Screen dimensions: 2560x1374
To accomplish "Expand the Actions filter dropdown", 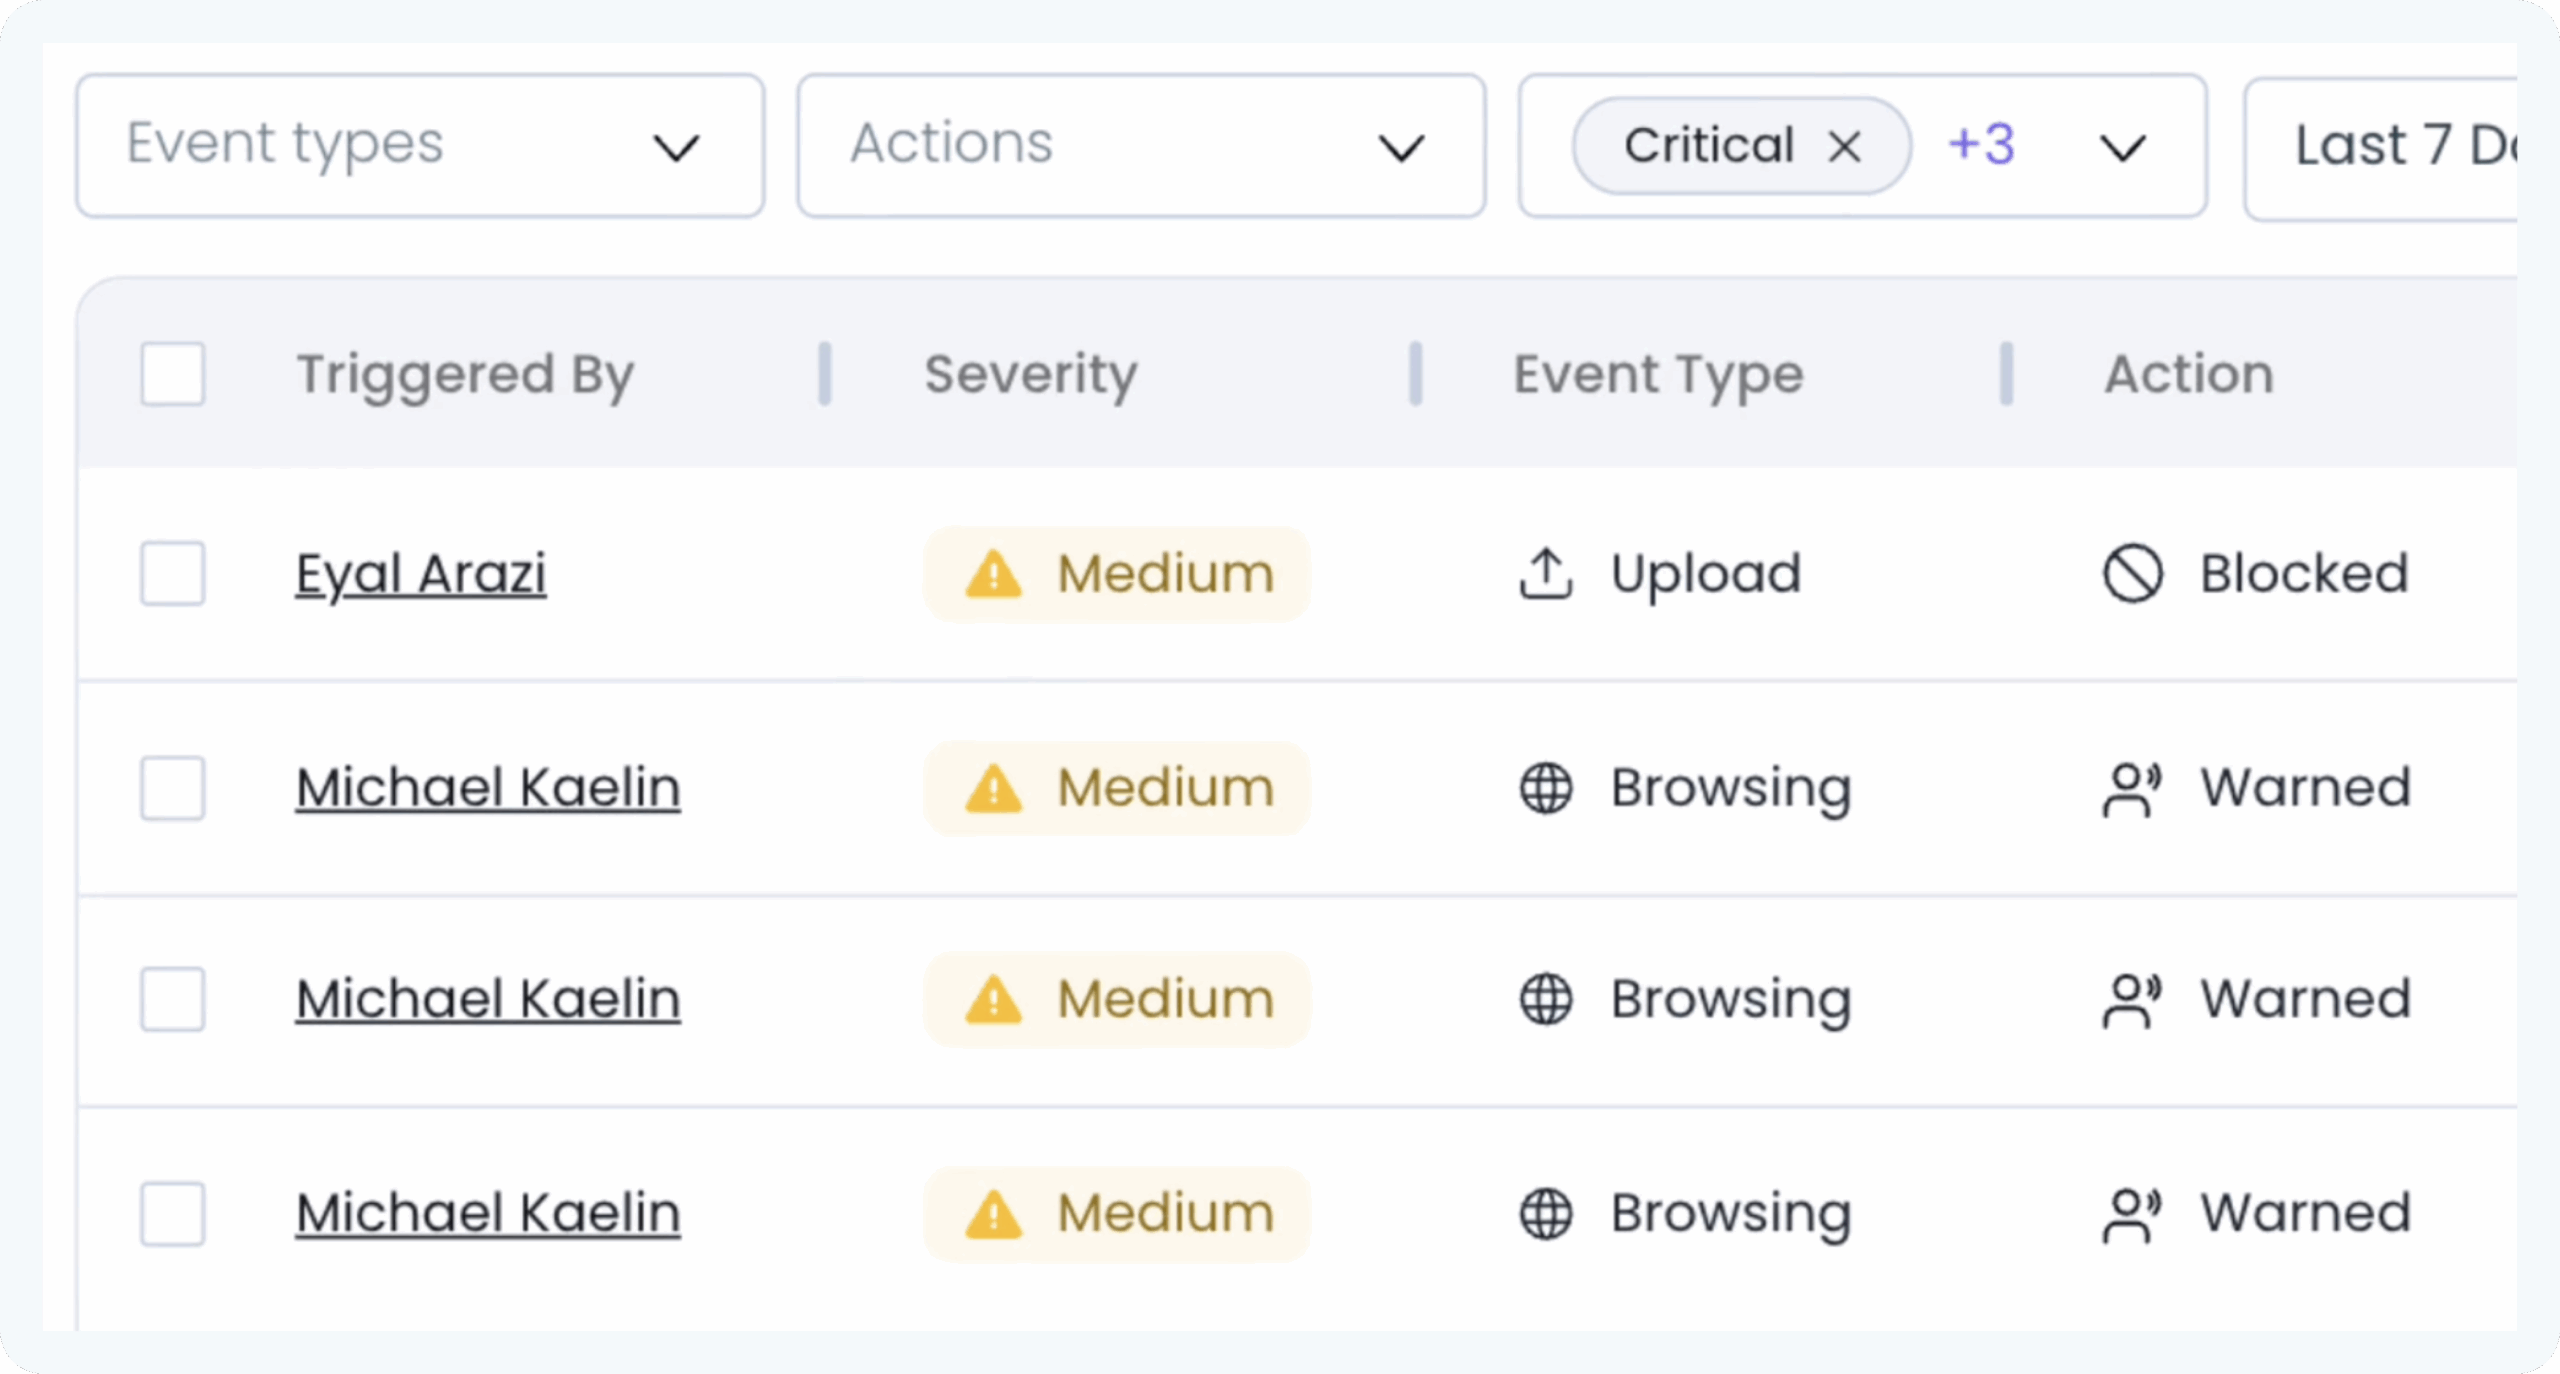I will [x=1141, y=146].
